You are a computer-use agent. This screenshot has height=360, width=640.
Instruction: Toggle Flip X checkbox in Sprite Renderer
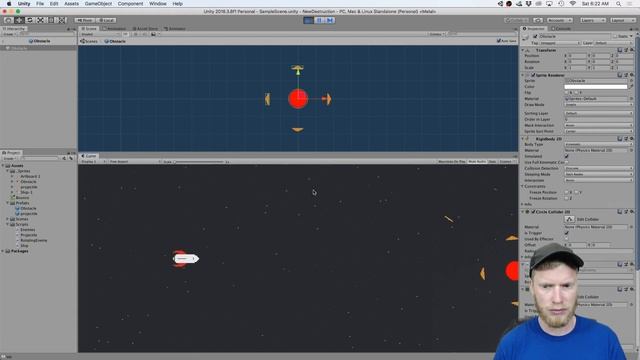pos(567,93)
